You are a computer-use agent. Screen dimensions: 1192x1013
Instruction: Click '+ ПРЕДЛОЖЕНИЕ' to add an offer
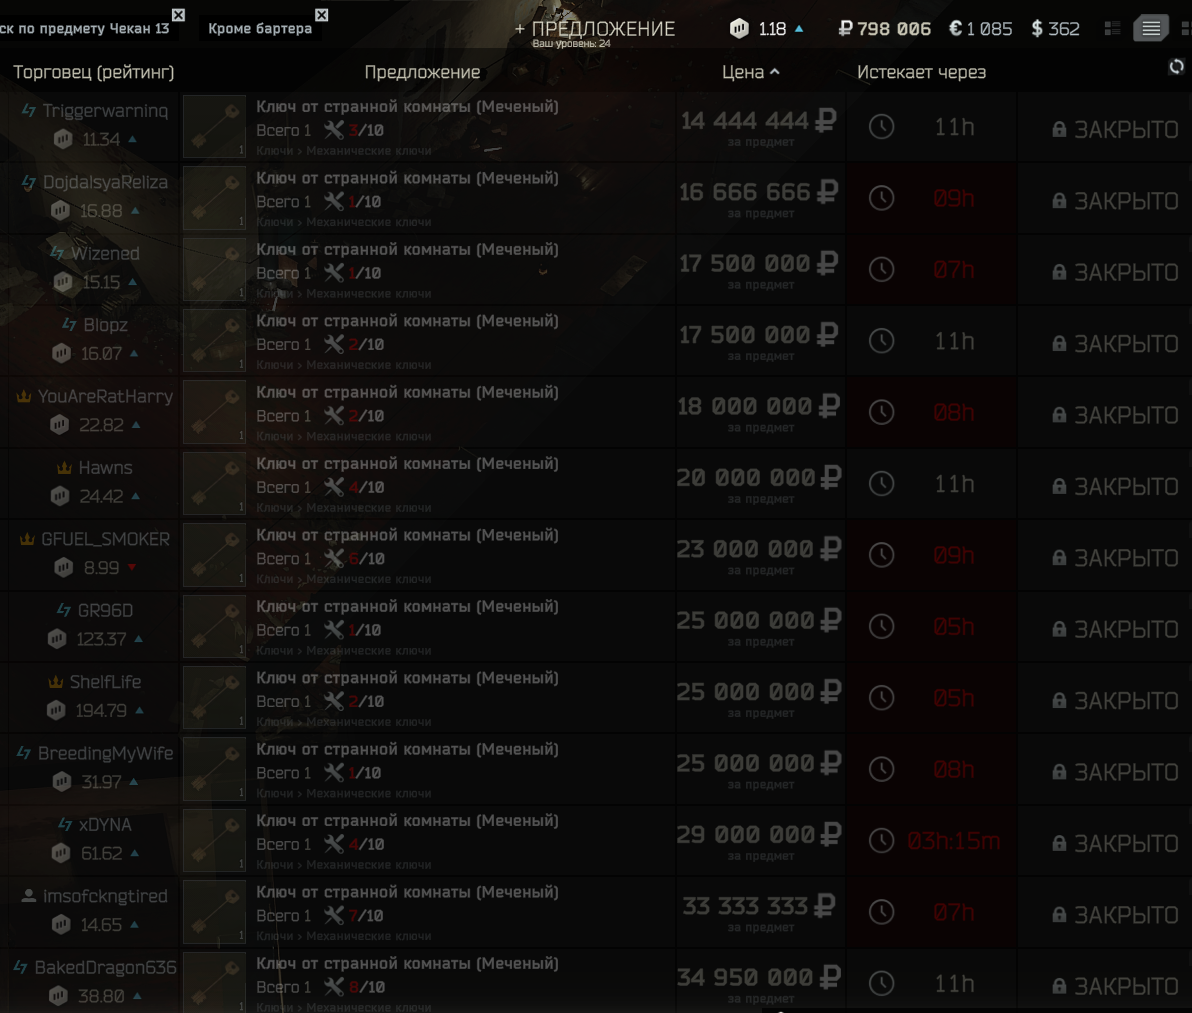click(x=594, y=29)
